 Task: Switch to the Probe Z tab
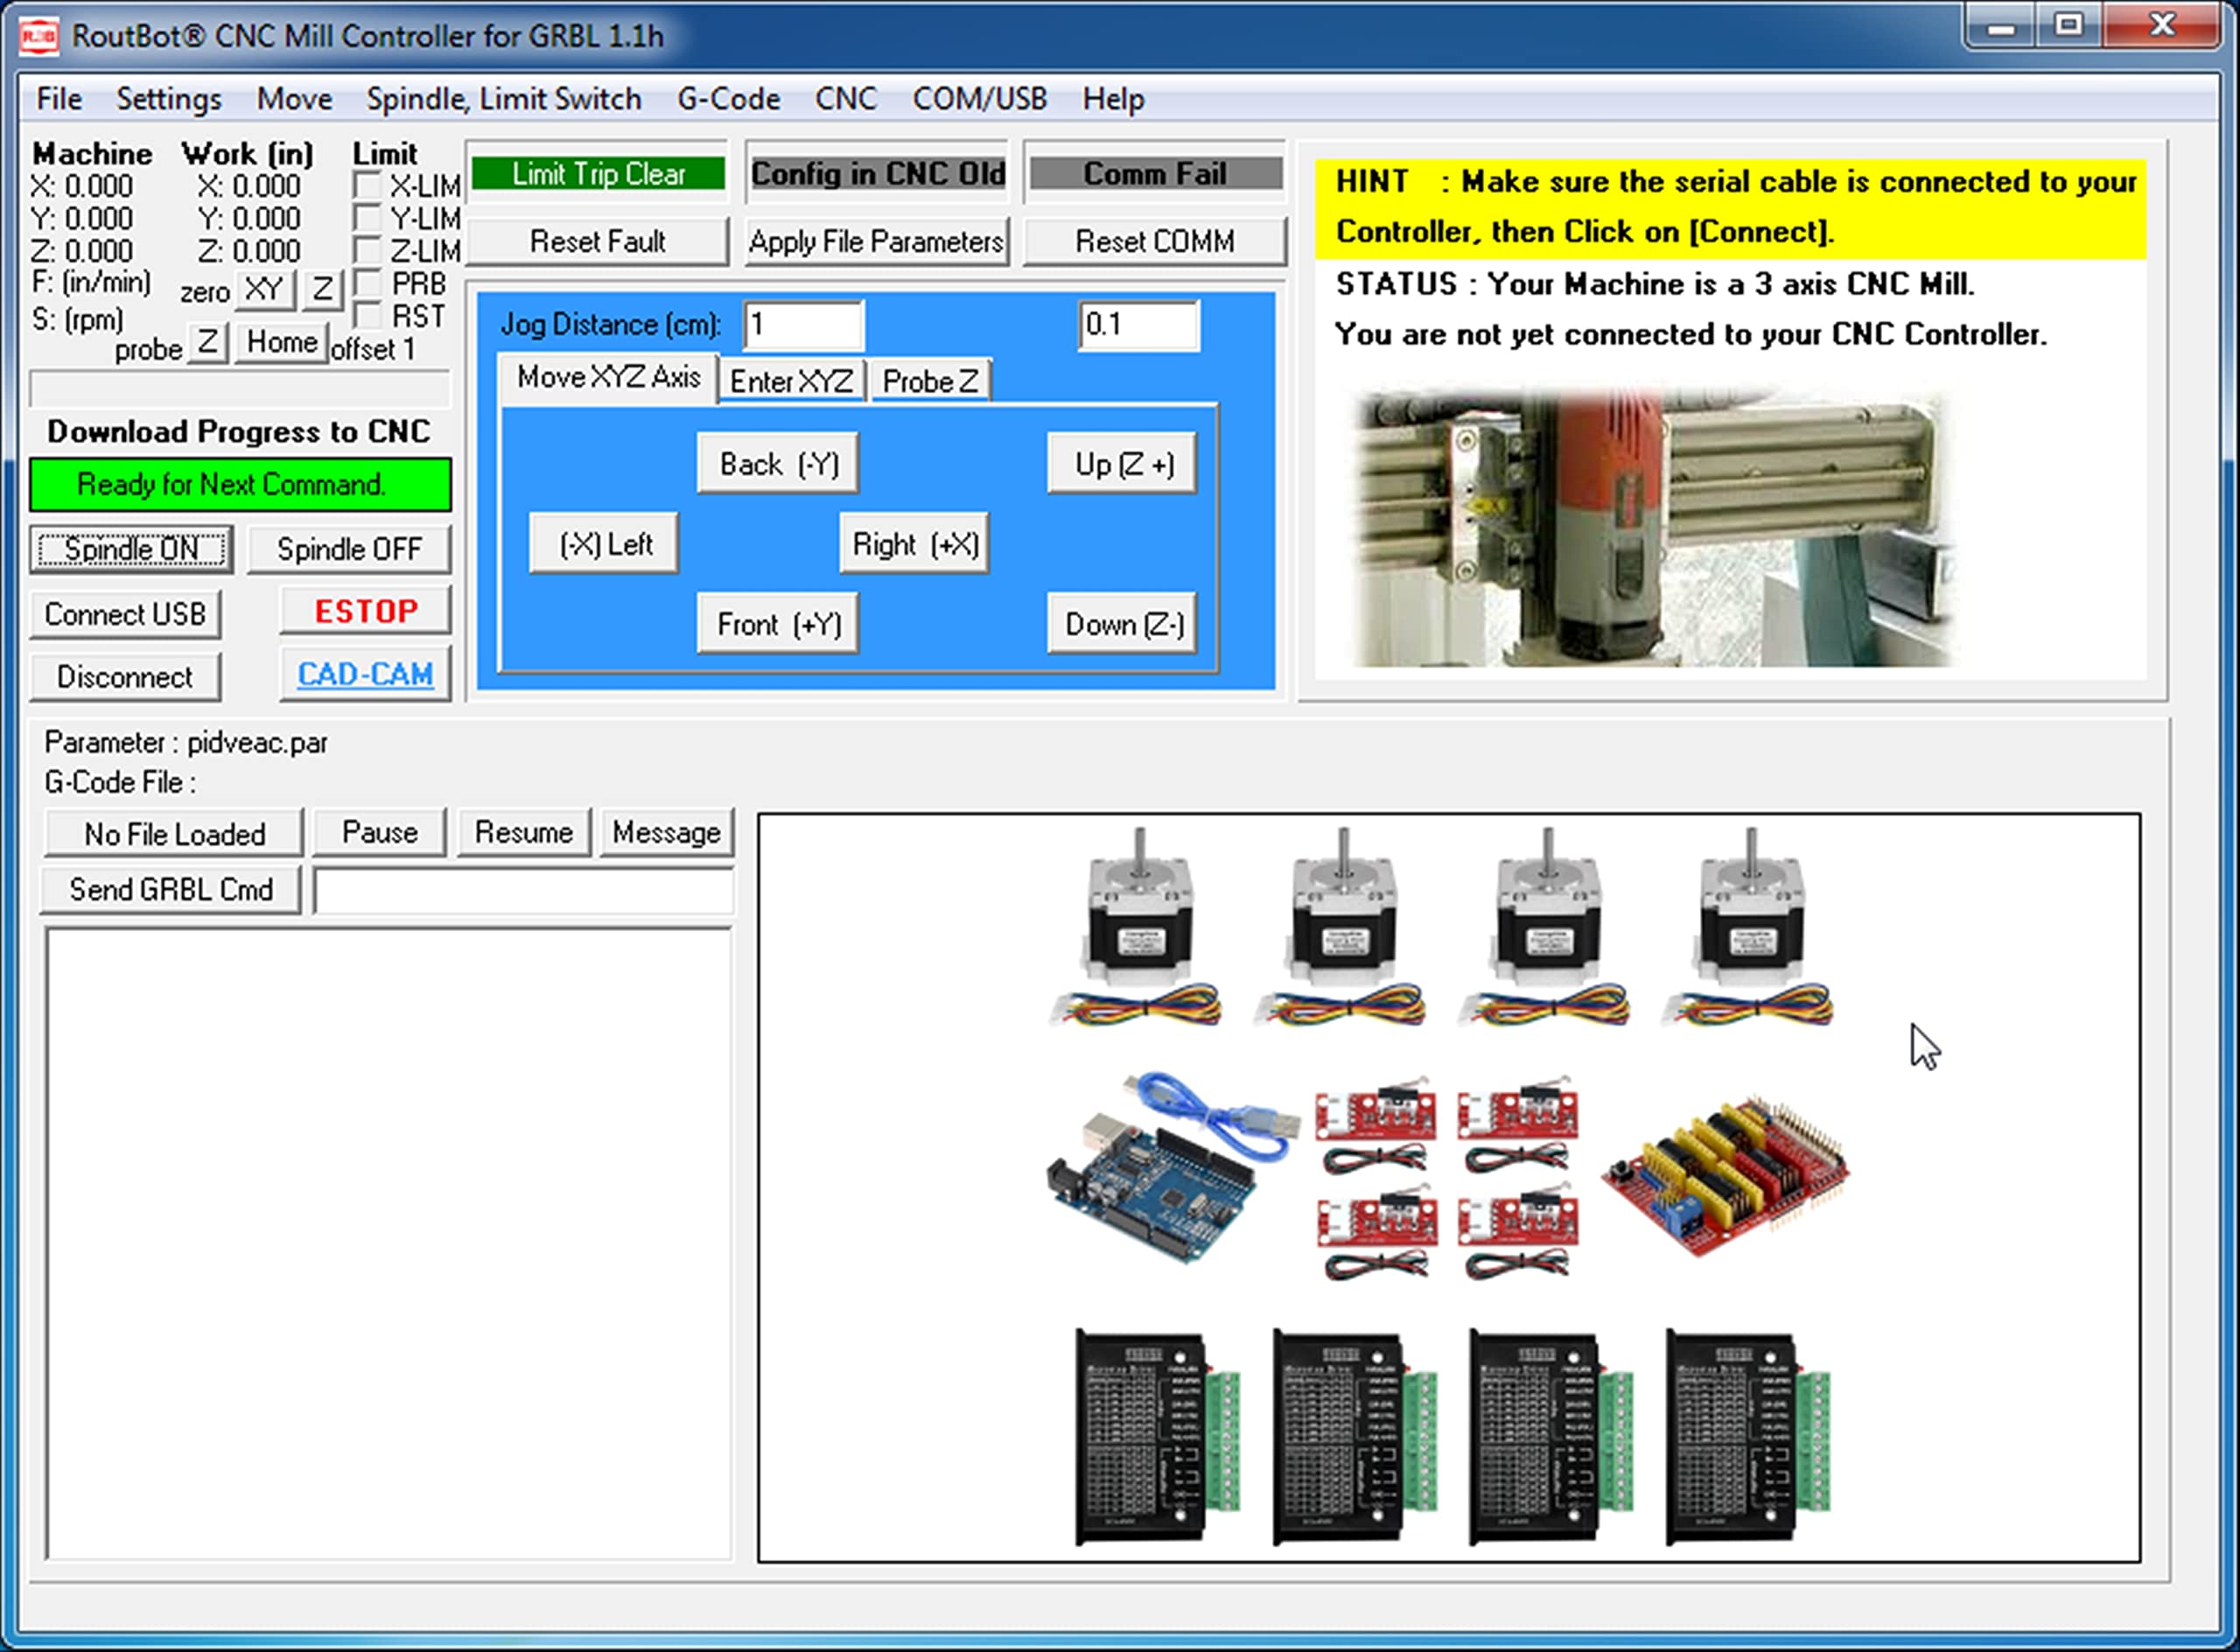click(x=930, y=381)
